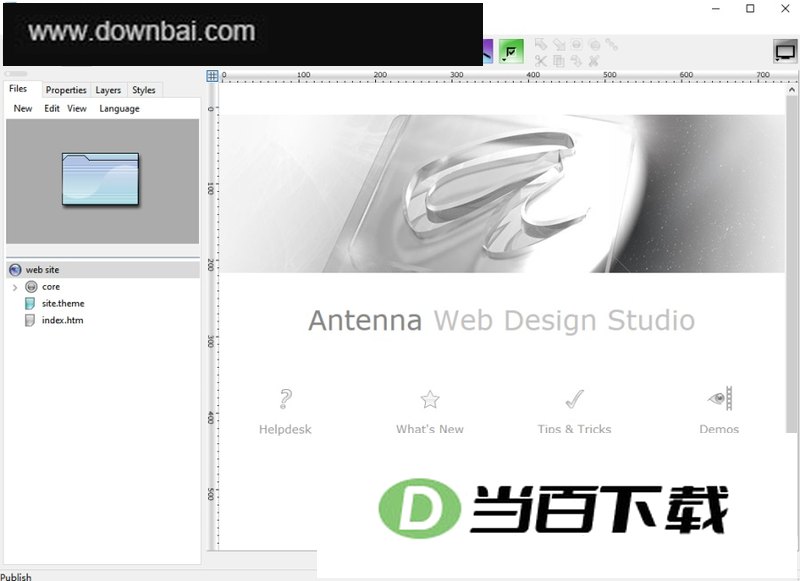Click the index.htm page icon
The image size is (800, 581).
click(x=30, y=320)
